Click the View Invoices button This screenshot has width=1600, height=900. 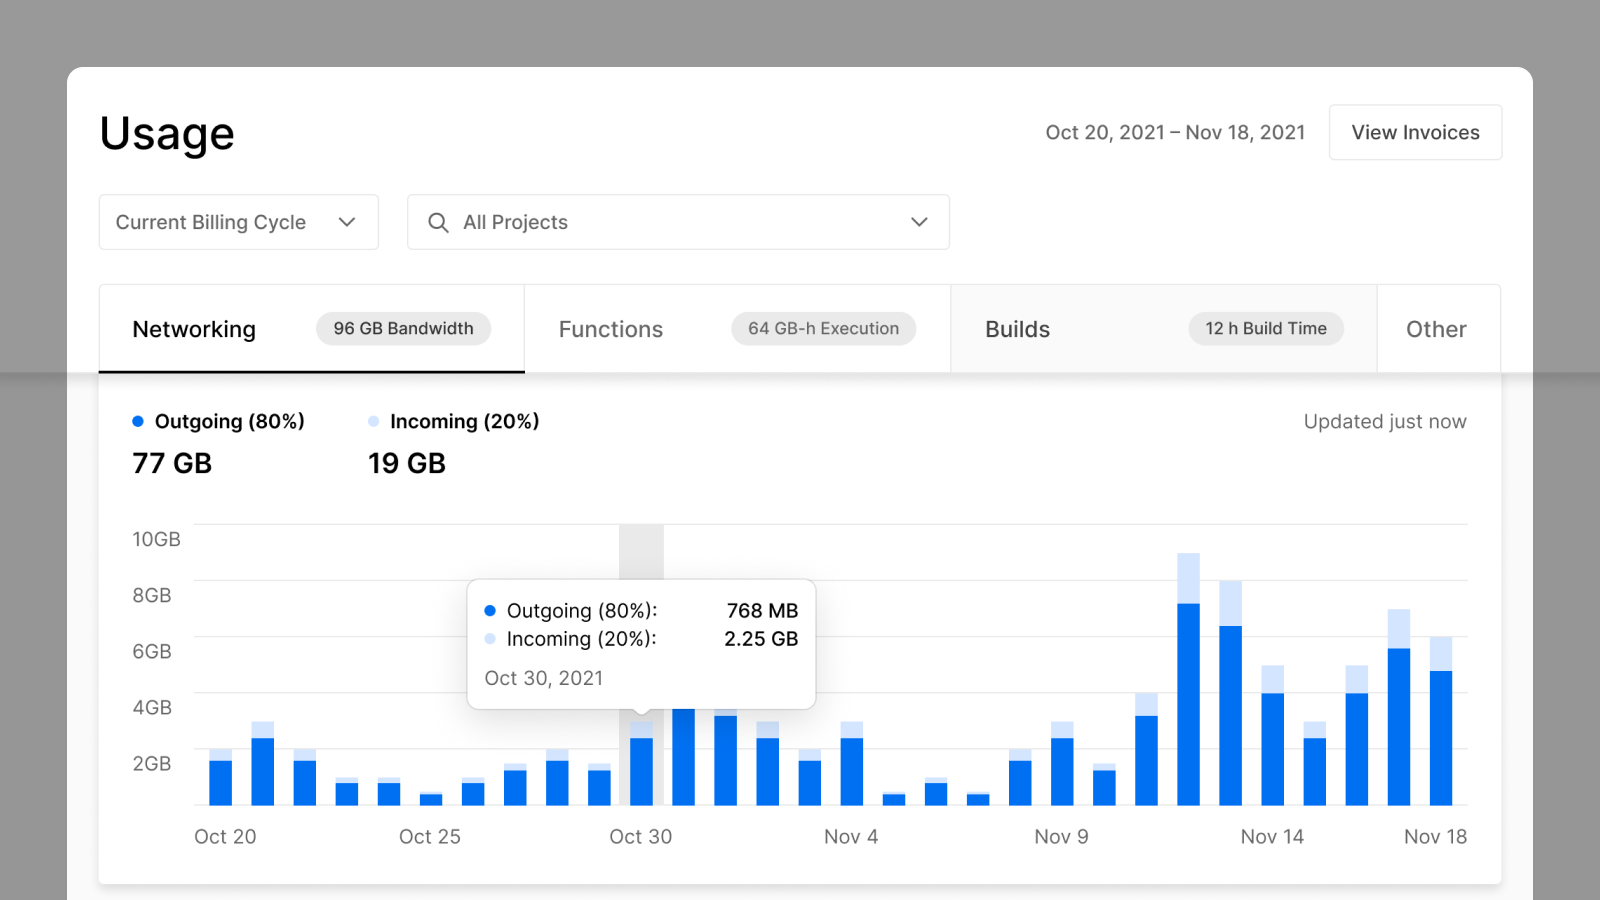(1415, 132)
